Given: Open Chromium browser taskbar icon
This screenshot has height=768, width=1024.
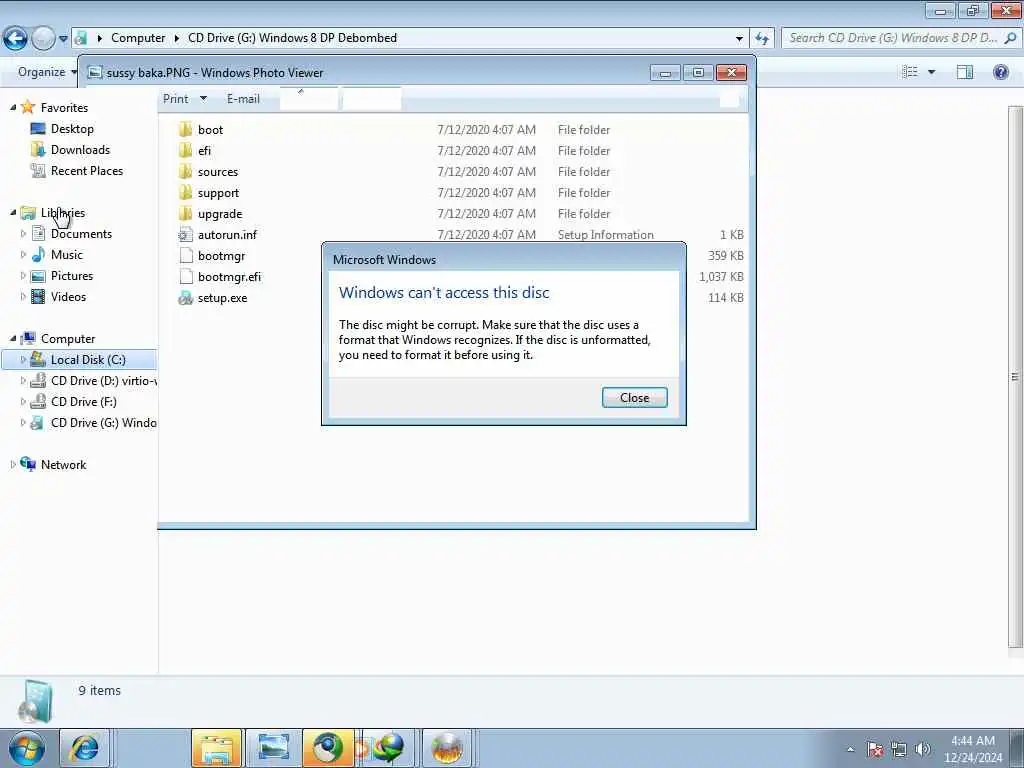Looking at the screenshot, I should tap(328, 748).
